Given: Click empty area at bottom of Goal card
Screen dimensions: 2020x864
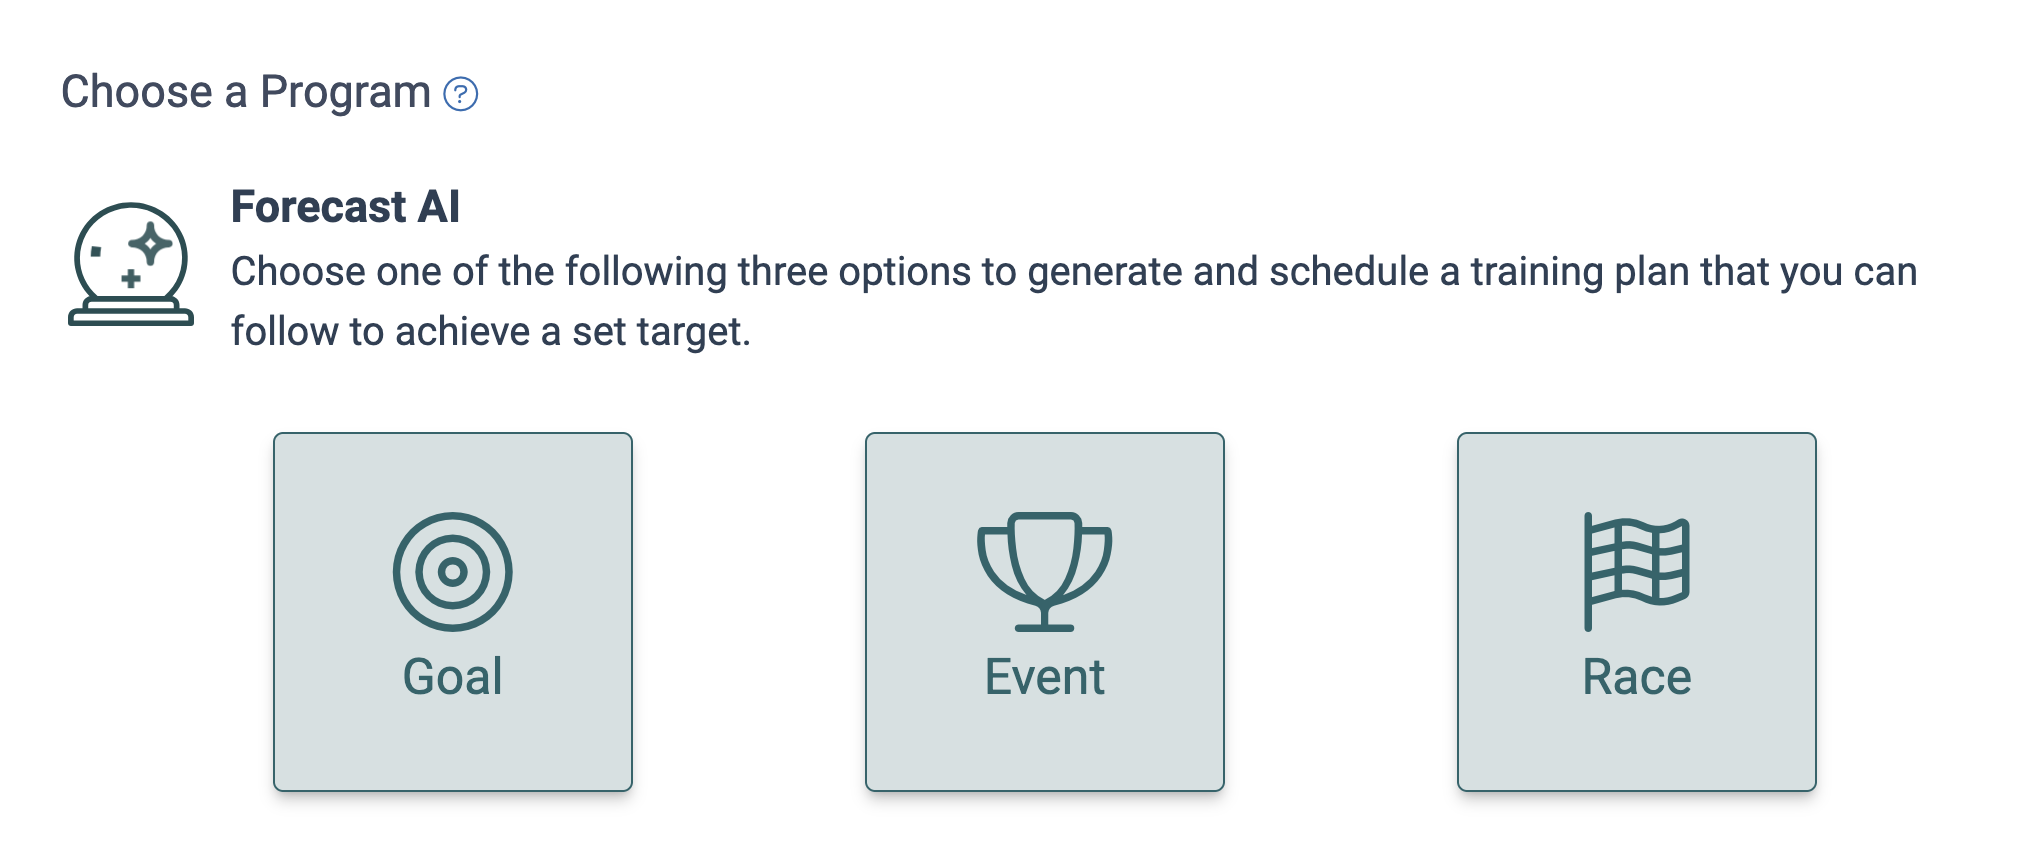Looking at the screenshot, I should (453, 750).
